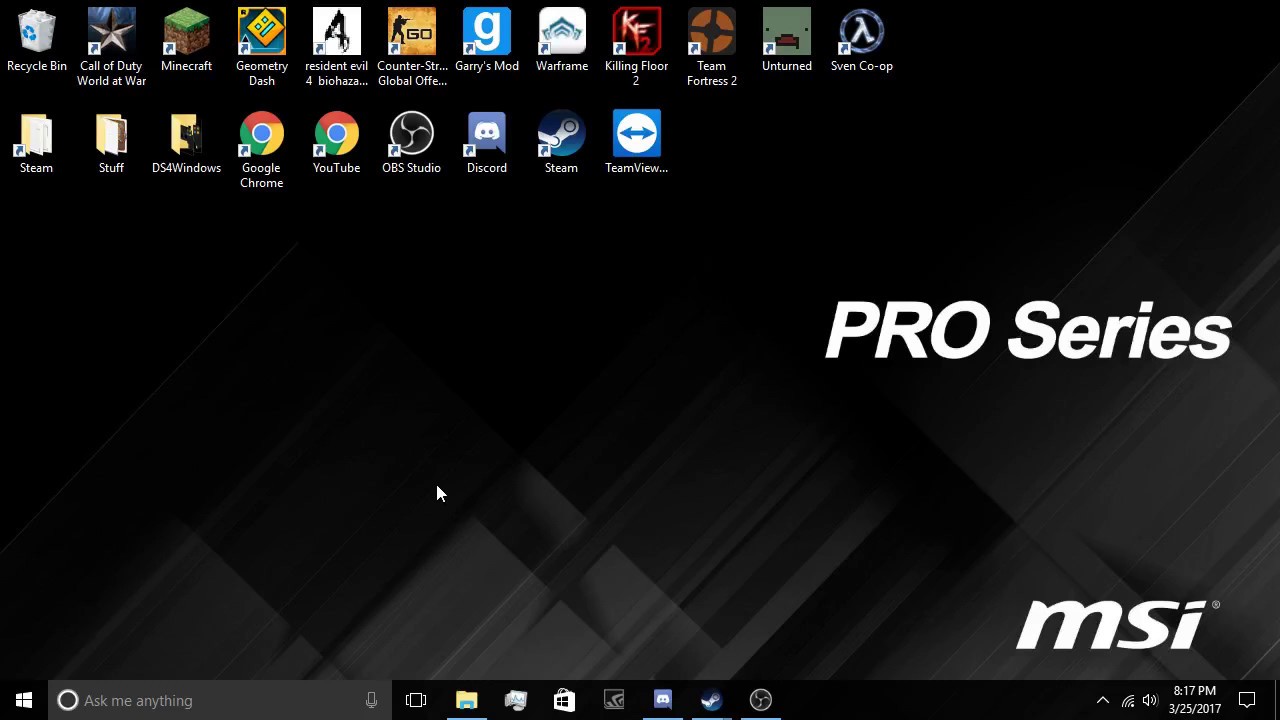
Task: Select the Google Chrome desktop shortcut
Action: [261, 150]
